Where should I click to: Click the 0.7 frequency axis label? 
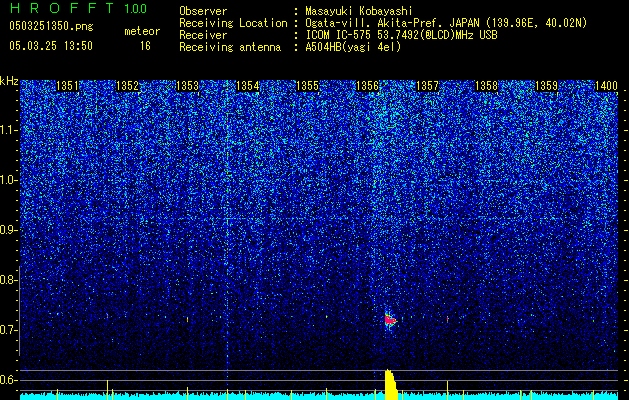click(x=8, y=330)
